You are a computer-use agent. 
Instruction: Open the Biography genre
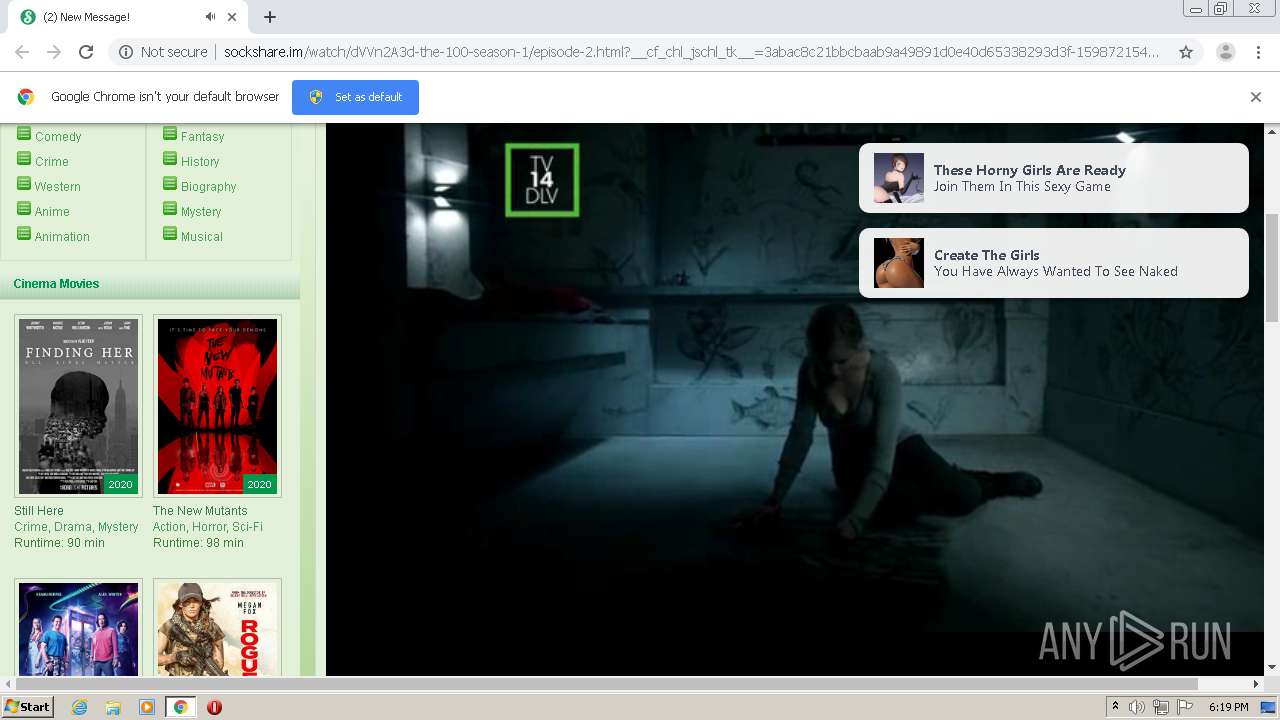(x=209, y=187)
